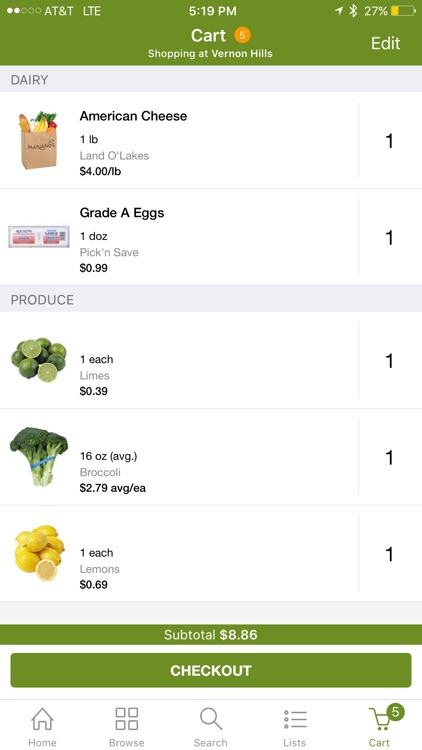Viewport: 422px width, 750px height.
Task: Click the Edit button
Action: click(x=385, y=43)
